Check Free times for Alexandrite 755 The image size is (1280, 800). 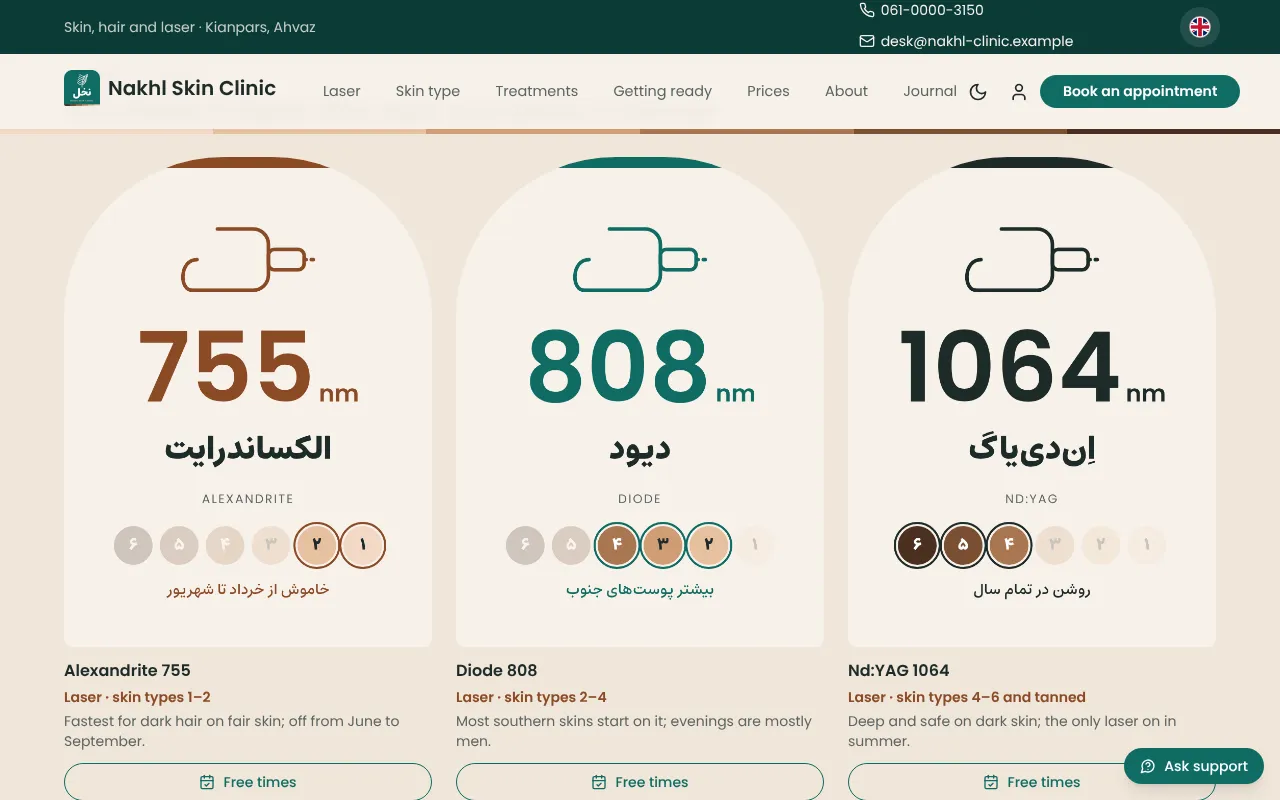248,782
